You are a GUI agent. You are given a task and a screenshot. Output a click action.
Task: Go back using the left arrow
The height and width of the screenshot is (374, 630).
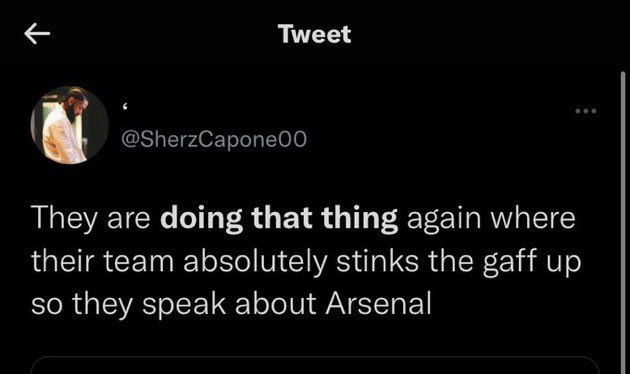coord(37,33)
